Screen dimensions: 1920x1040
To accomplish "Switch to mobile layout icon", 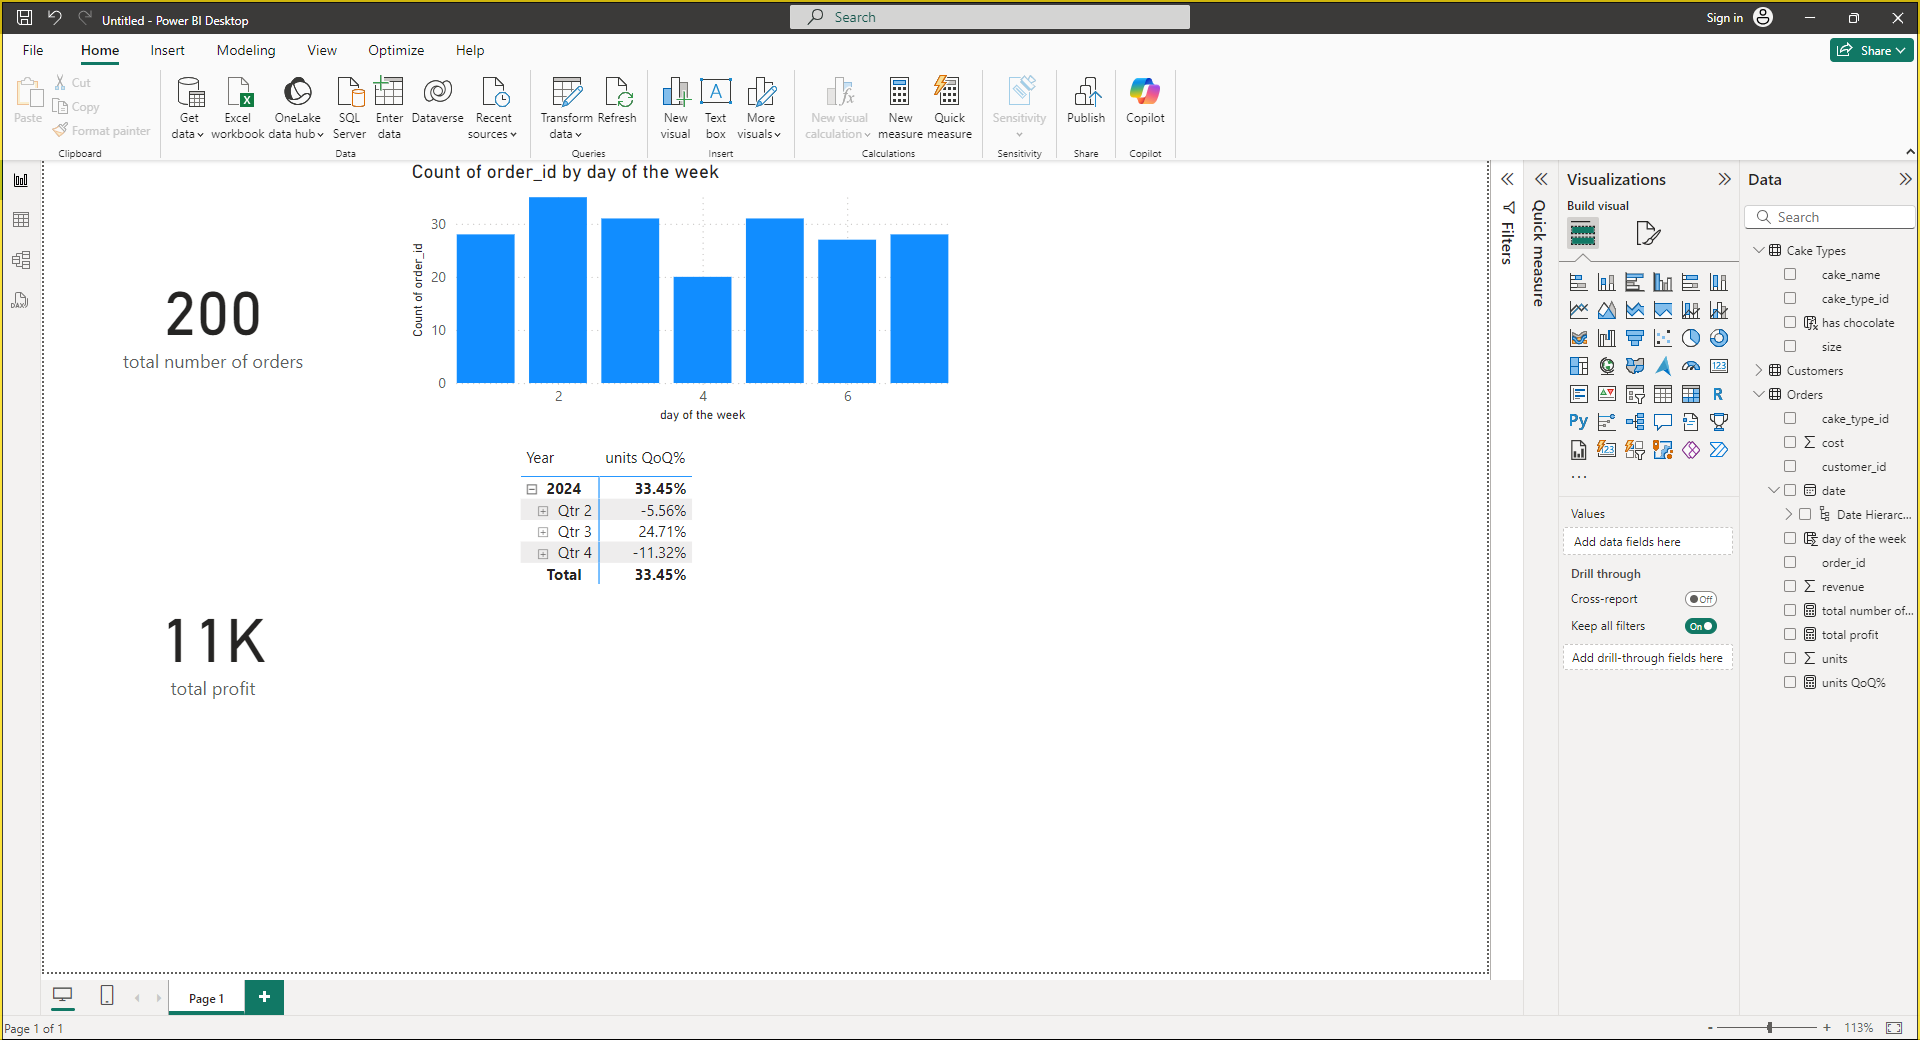I will pyautogui.click(x=107, y=996).
